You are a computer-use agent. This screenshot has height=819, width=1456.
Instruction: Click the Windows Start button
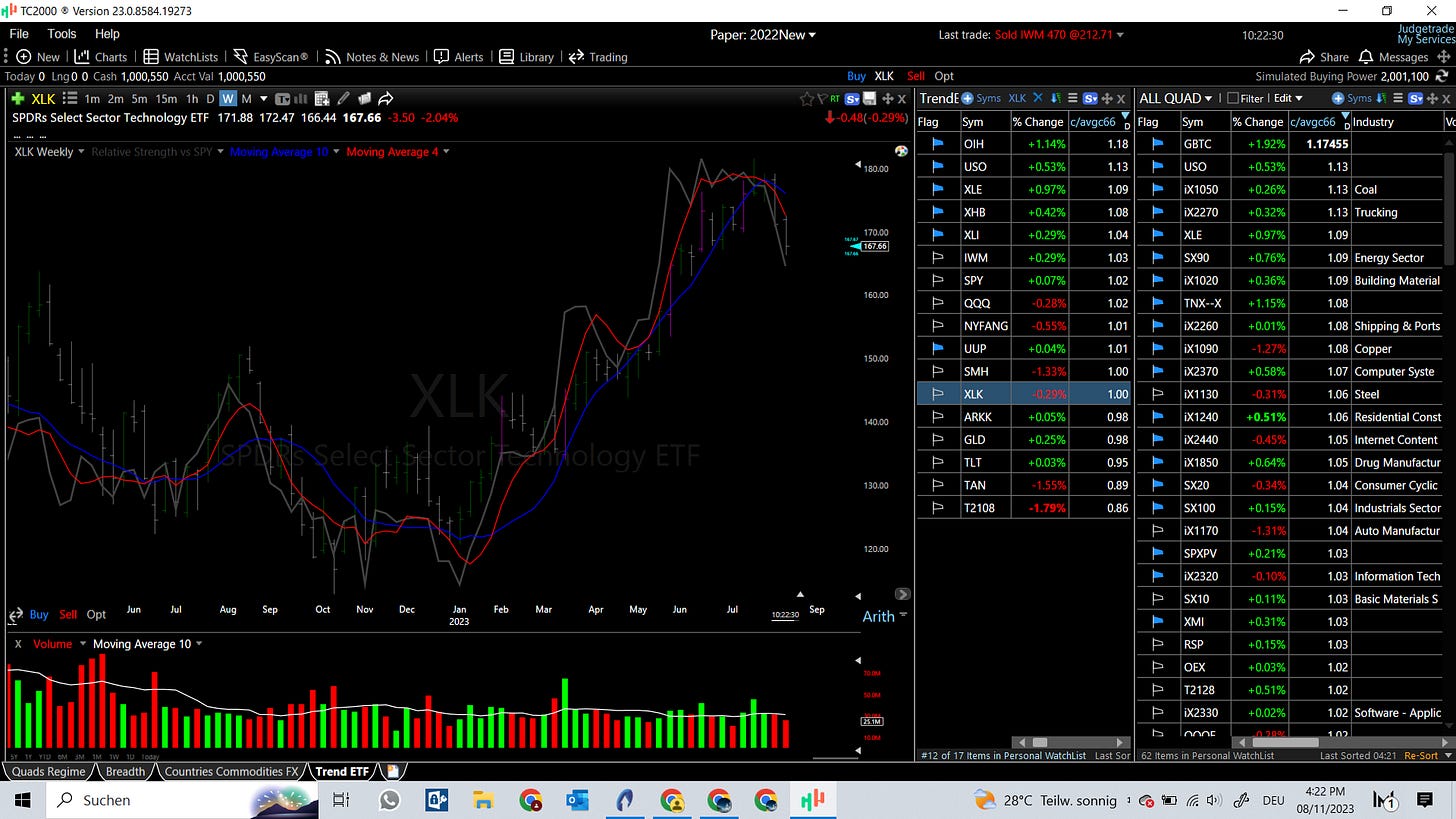[x=22, y=800]
